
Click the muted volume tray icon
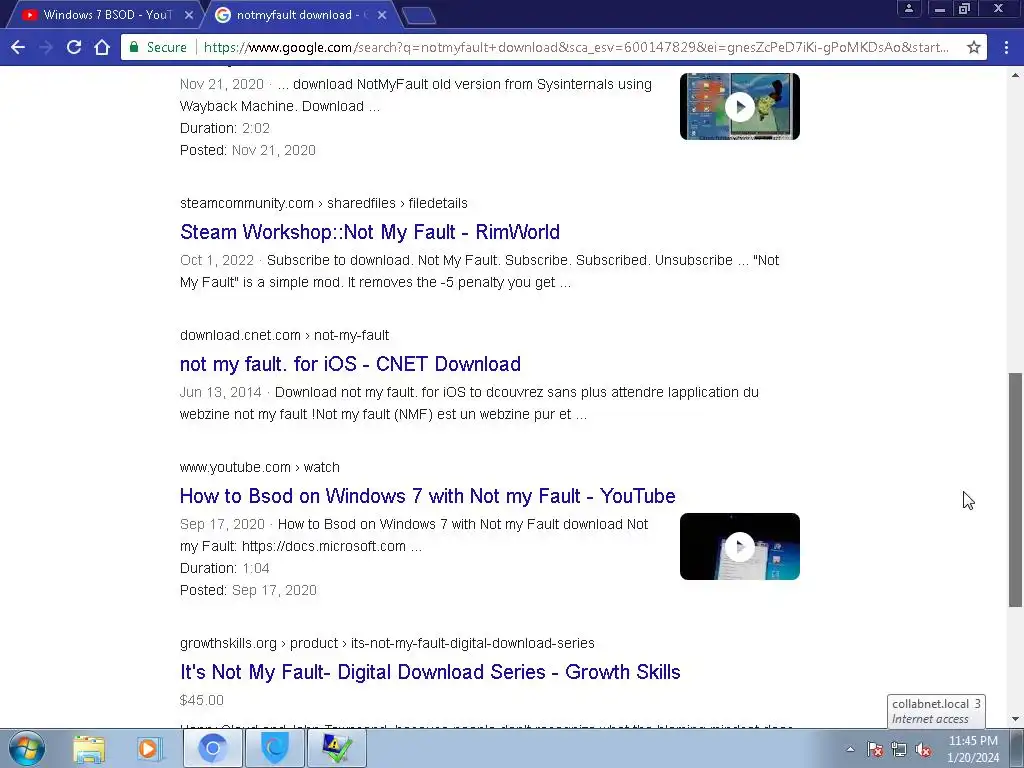923,749
